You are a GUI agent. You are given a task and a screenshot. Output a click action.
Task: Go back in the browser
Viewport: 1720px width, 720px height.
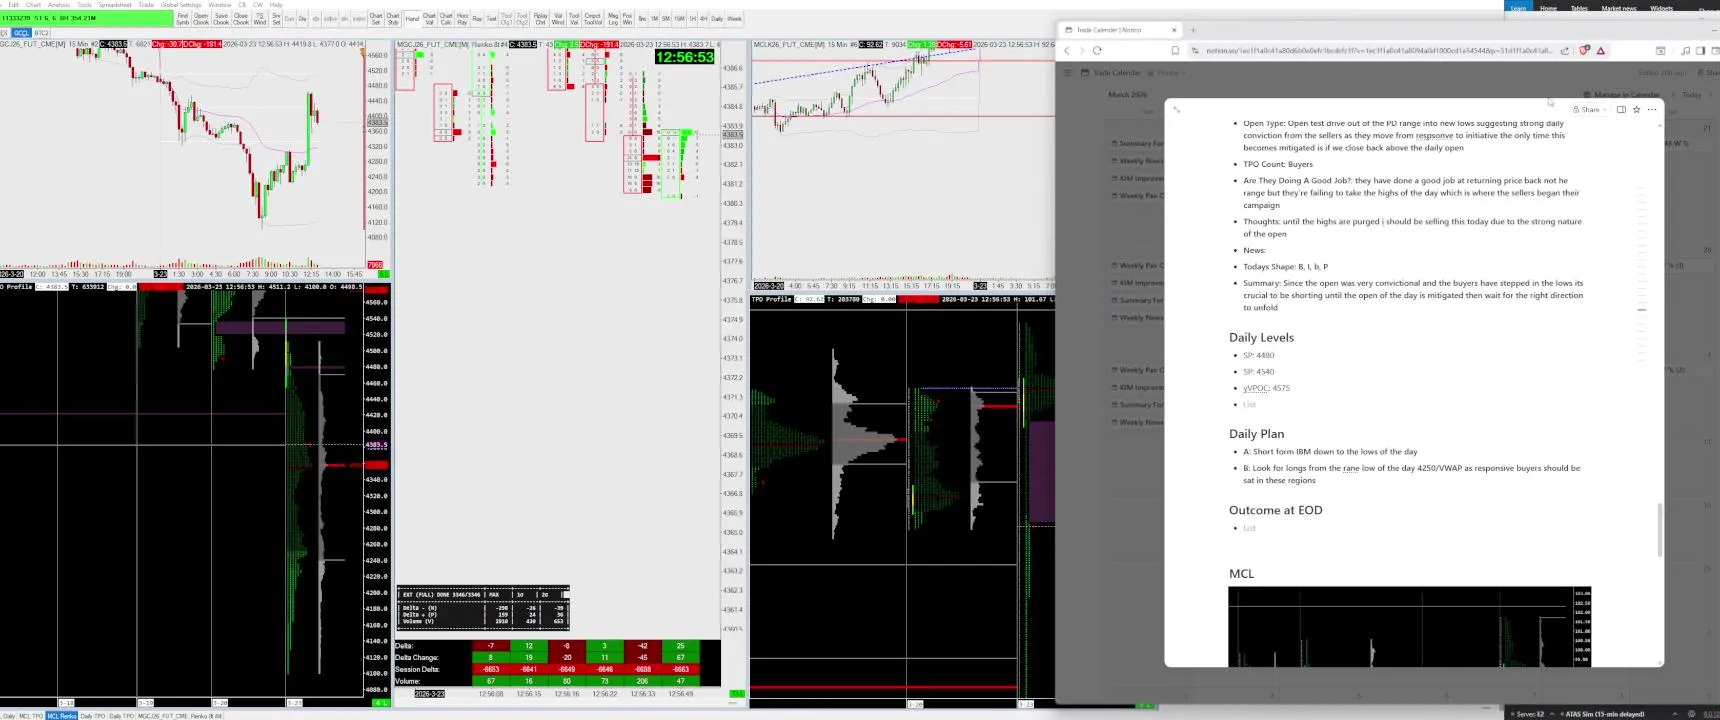1067,50
